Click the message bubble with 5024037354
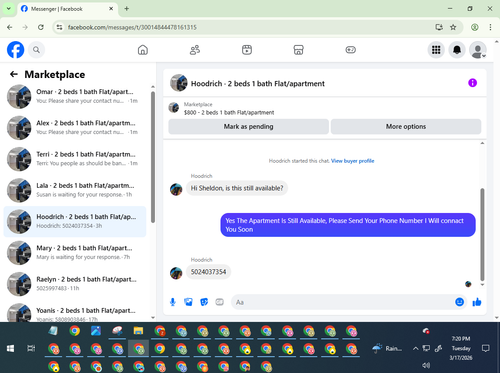 tap(208, 272)
